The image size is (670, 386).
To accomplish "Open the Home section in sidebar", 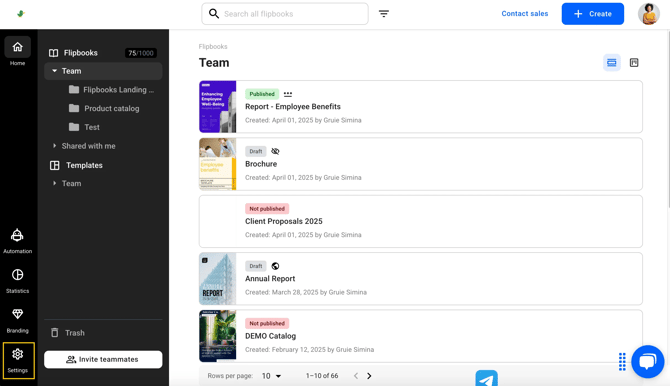I will tap(18, 52).
